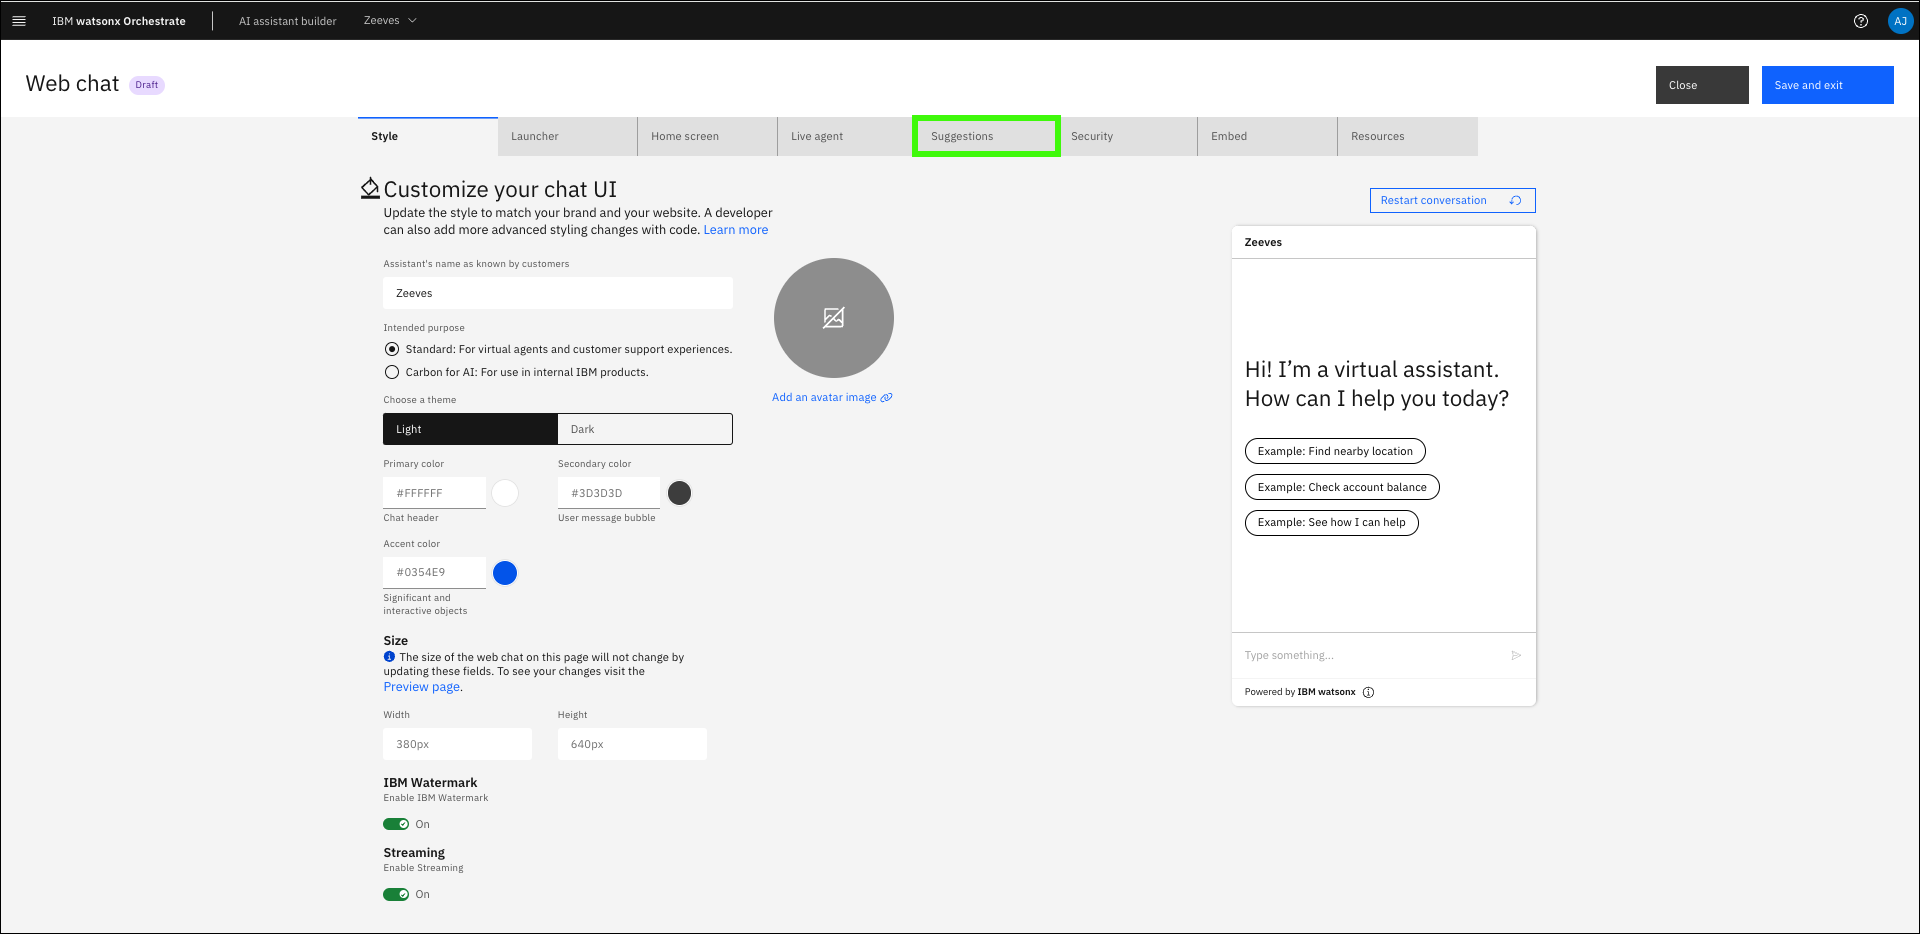Click the Restart conversation button
This screenshot has width=1920, height=934.
coord(1451,201)
